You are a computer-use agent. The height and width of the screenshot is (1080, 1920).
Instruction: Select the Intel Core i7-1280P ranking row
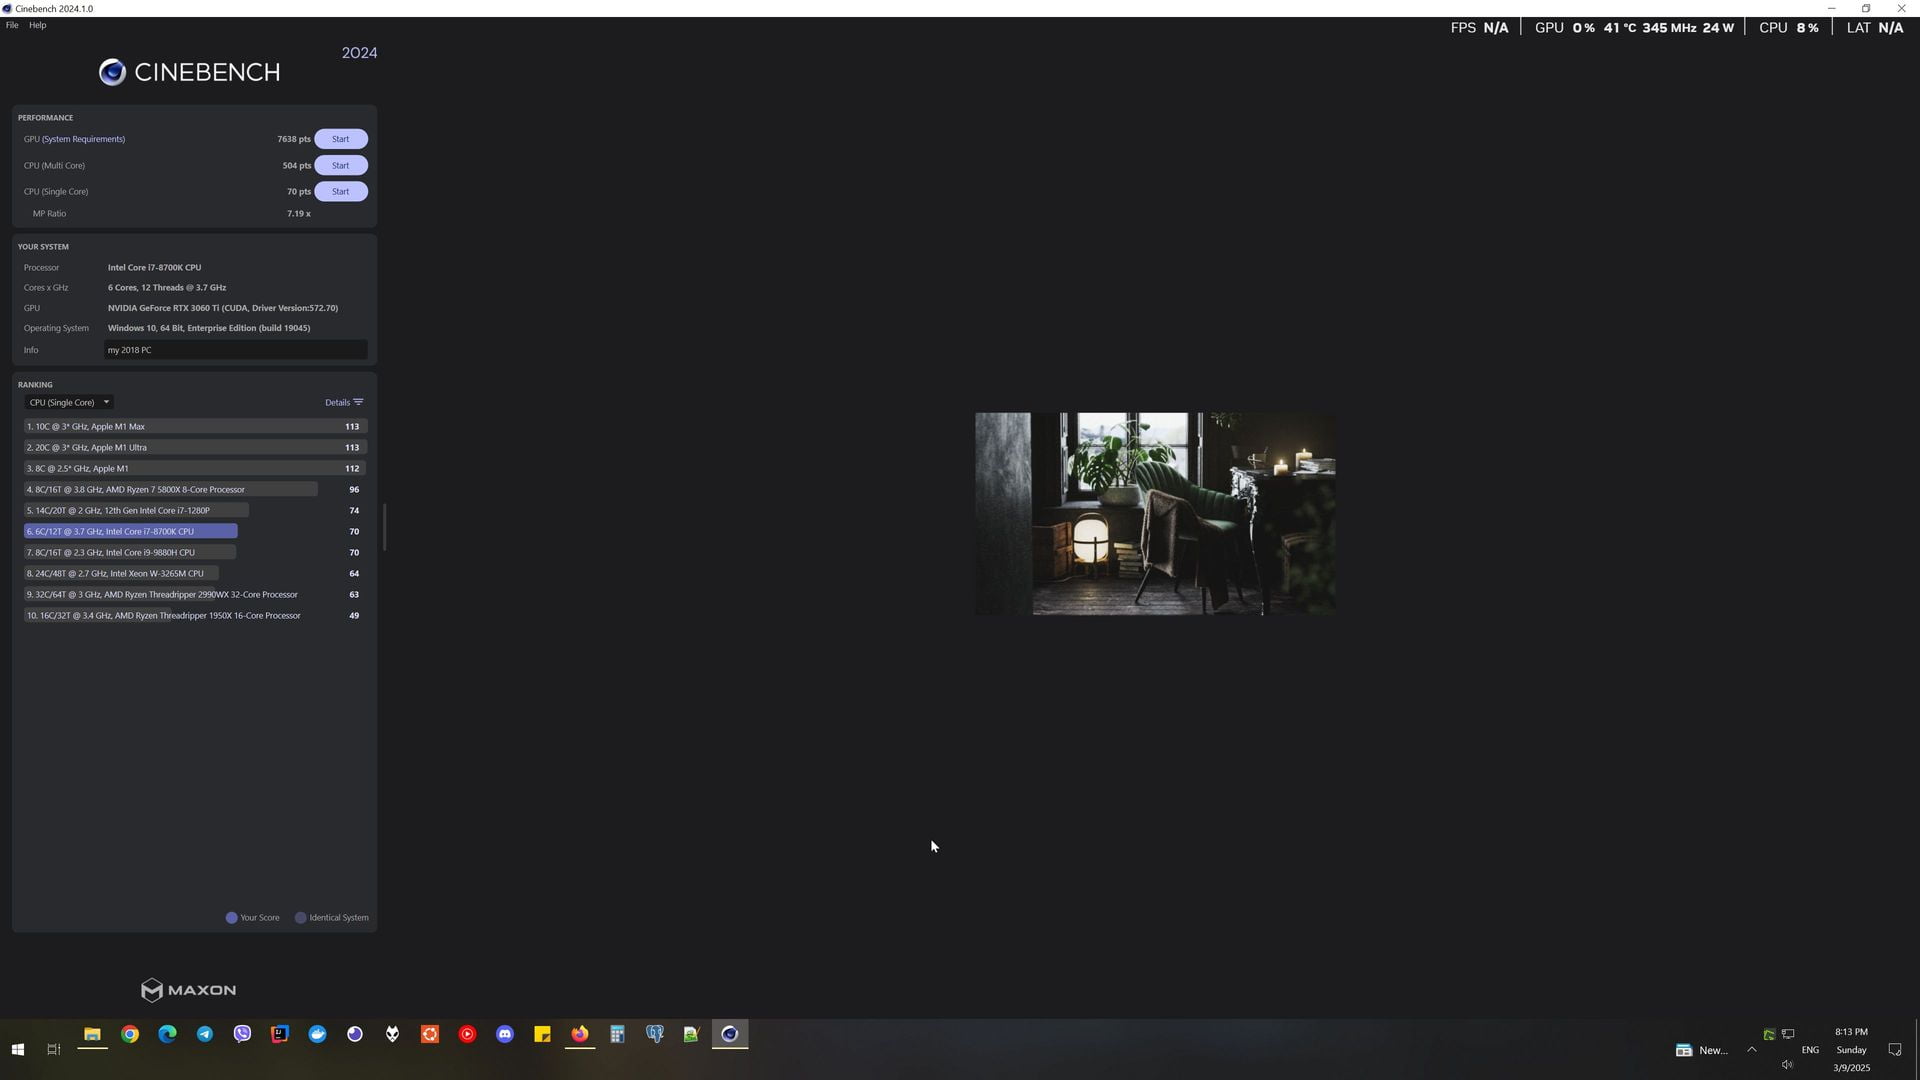(x=195, y=510)
